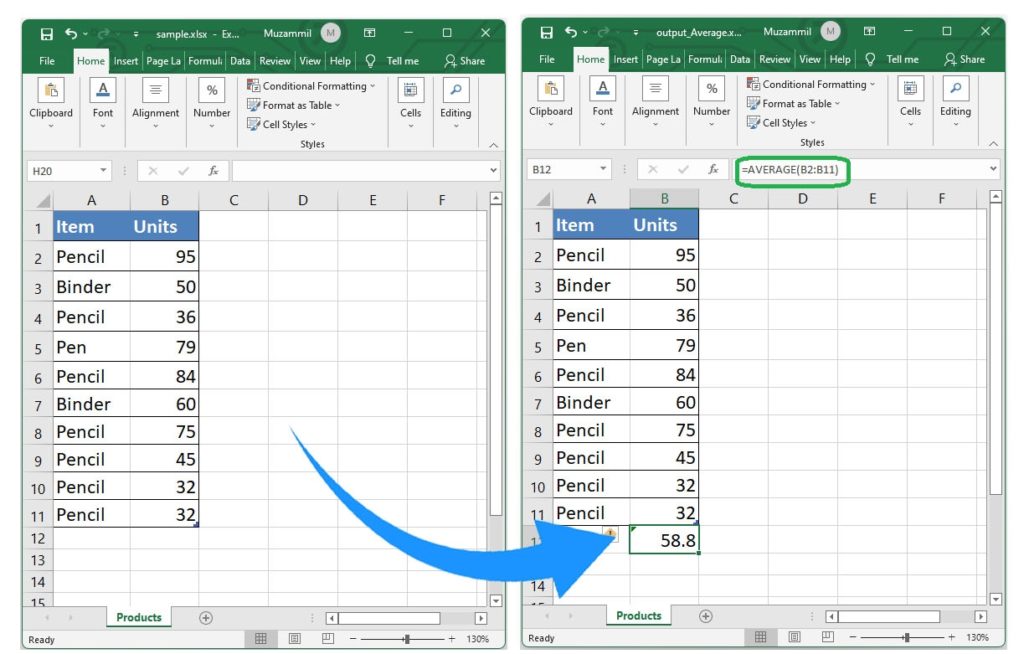Open the Quick Access Toolbar customize dropdown

(x=634, y=31)
